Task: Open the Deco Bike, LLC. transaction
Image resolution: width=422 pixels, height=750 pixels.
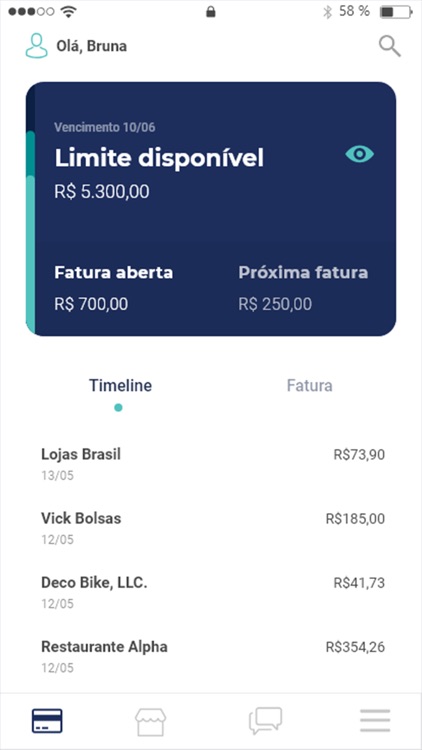Action: pyautogui.click(x=213, y=592)
